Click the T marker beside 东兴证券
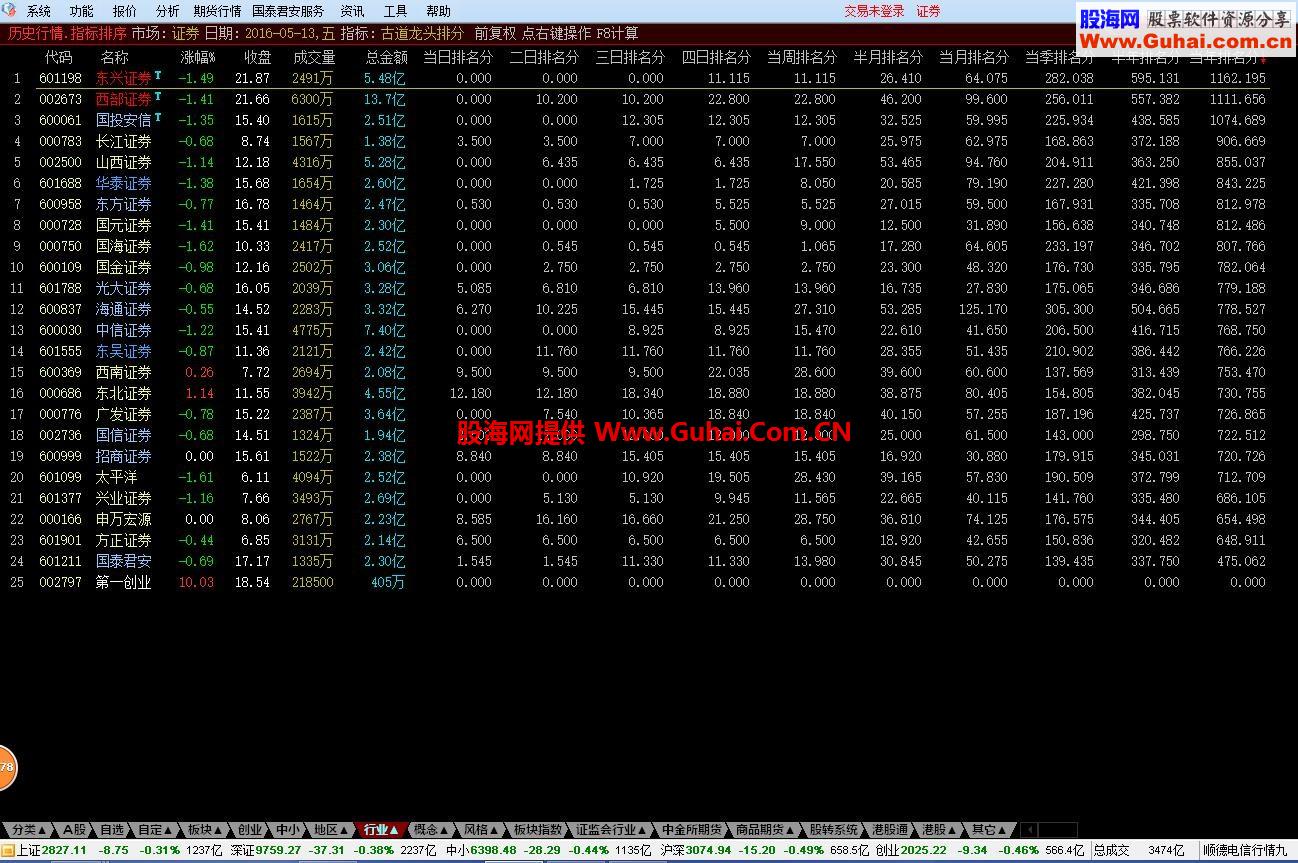 tap(158, 75)
